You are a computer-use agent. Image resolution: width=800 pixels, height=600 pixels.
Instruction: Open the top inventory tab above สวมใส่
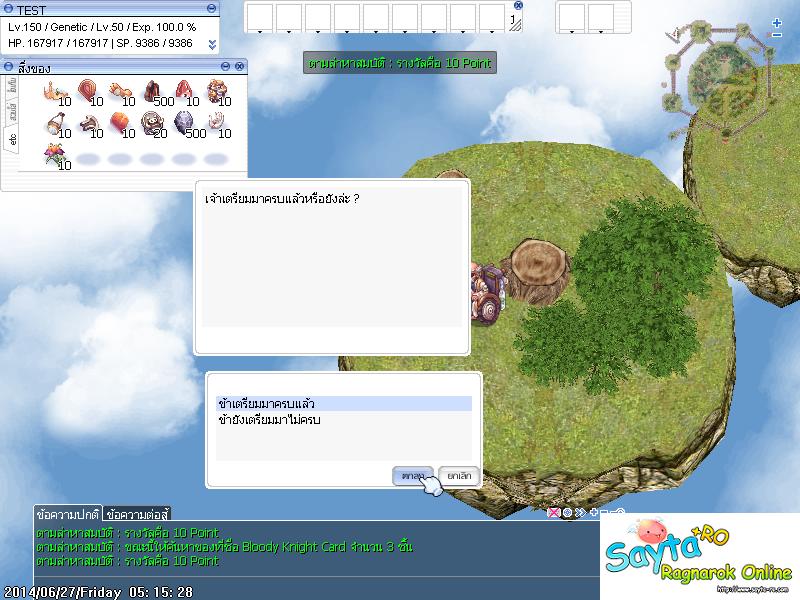pyautogui.click(x=12, y=86)
